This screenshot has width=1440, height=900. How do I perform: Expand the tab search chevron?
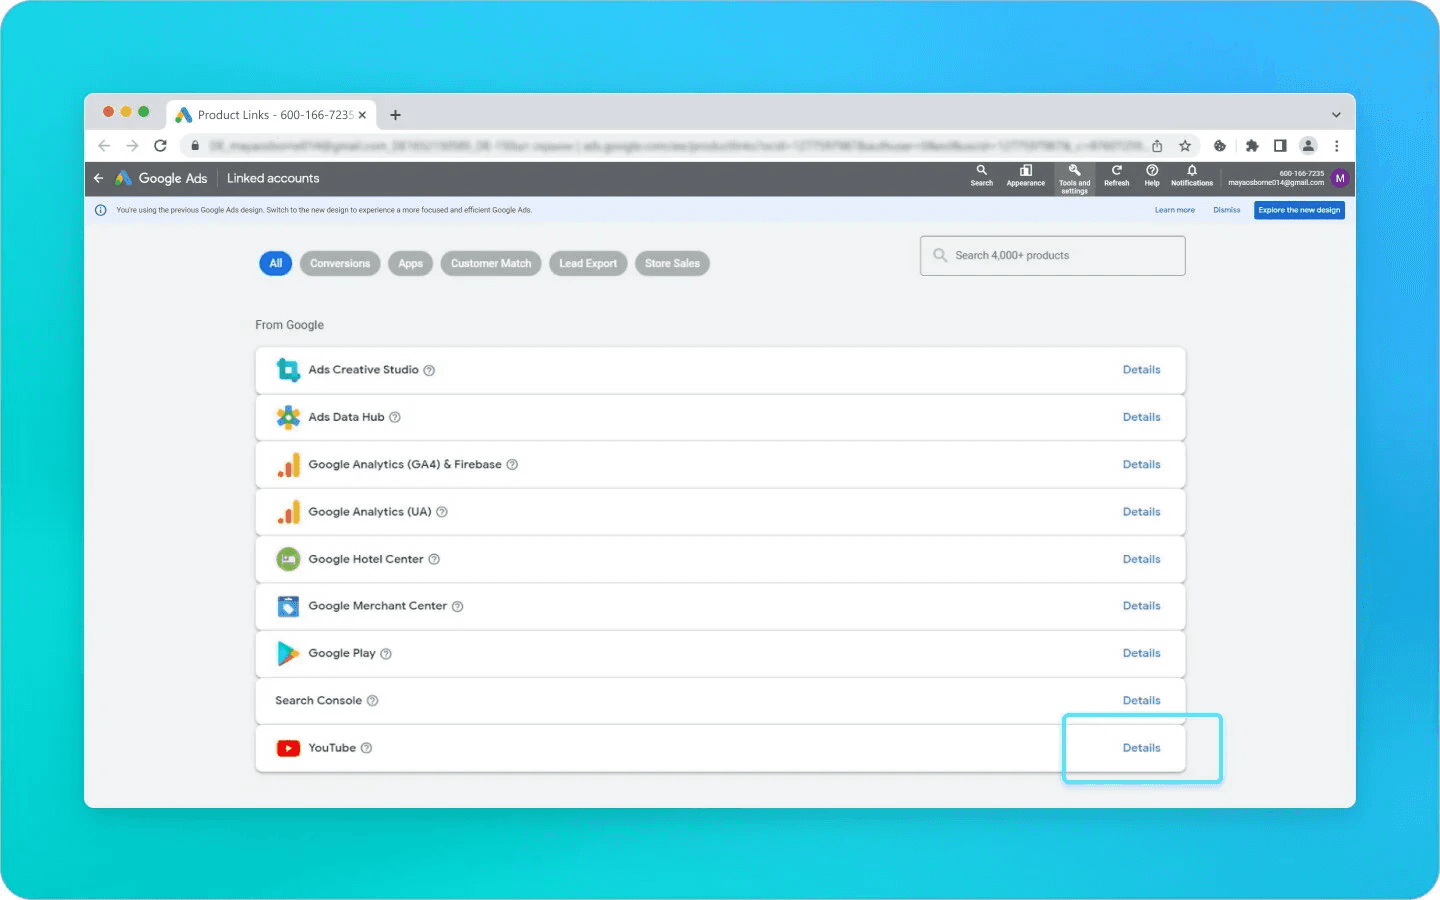[1336, 115]
